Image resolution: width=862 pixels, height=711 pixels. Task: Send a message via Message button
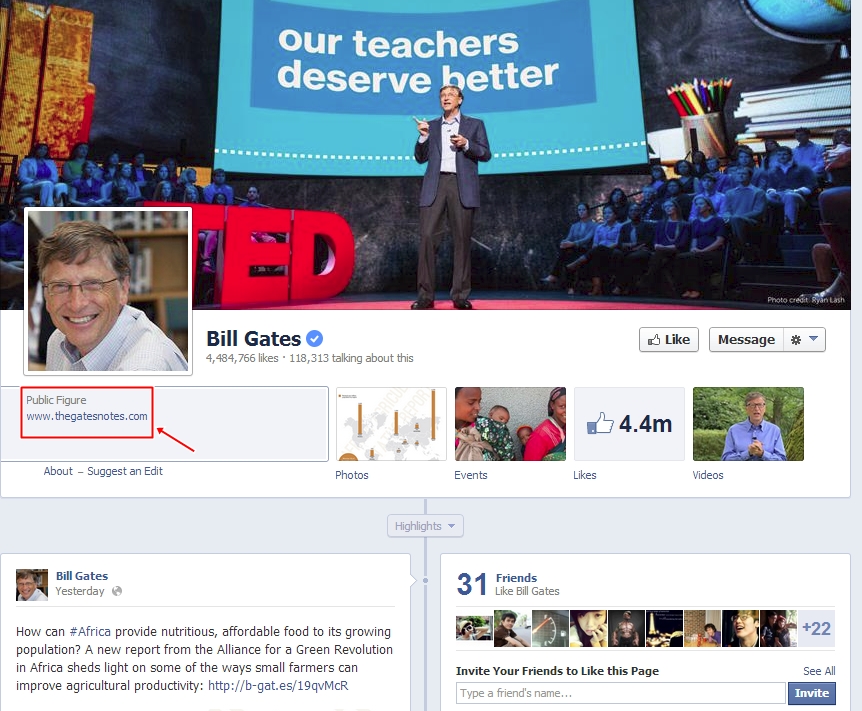click(746, 340)
